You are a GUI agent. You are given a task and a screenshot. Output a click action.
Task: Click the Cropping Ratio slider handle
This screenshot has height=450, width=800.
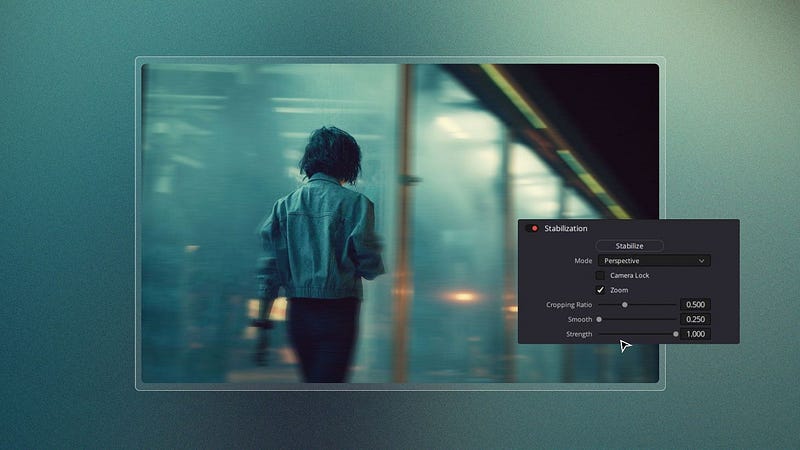pos(624,305)
